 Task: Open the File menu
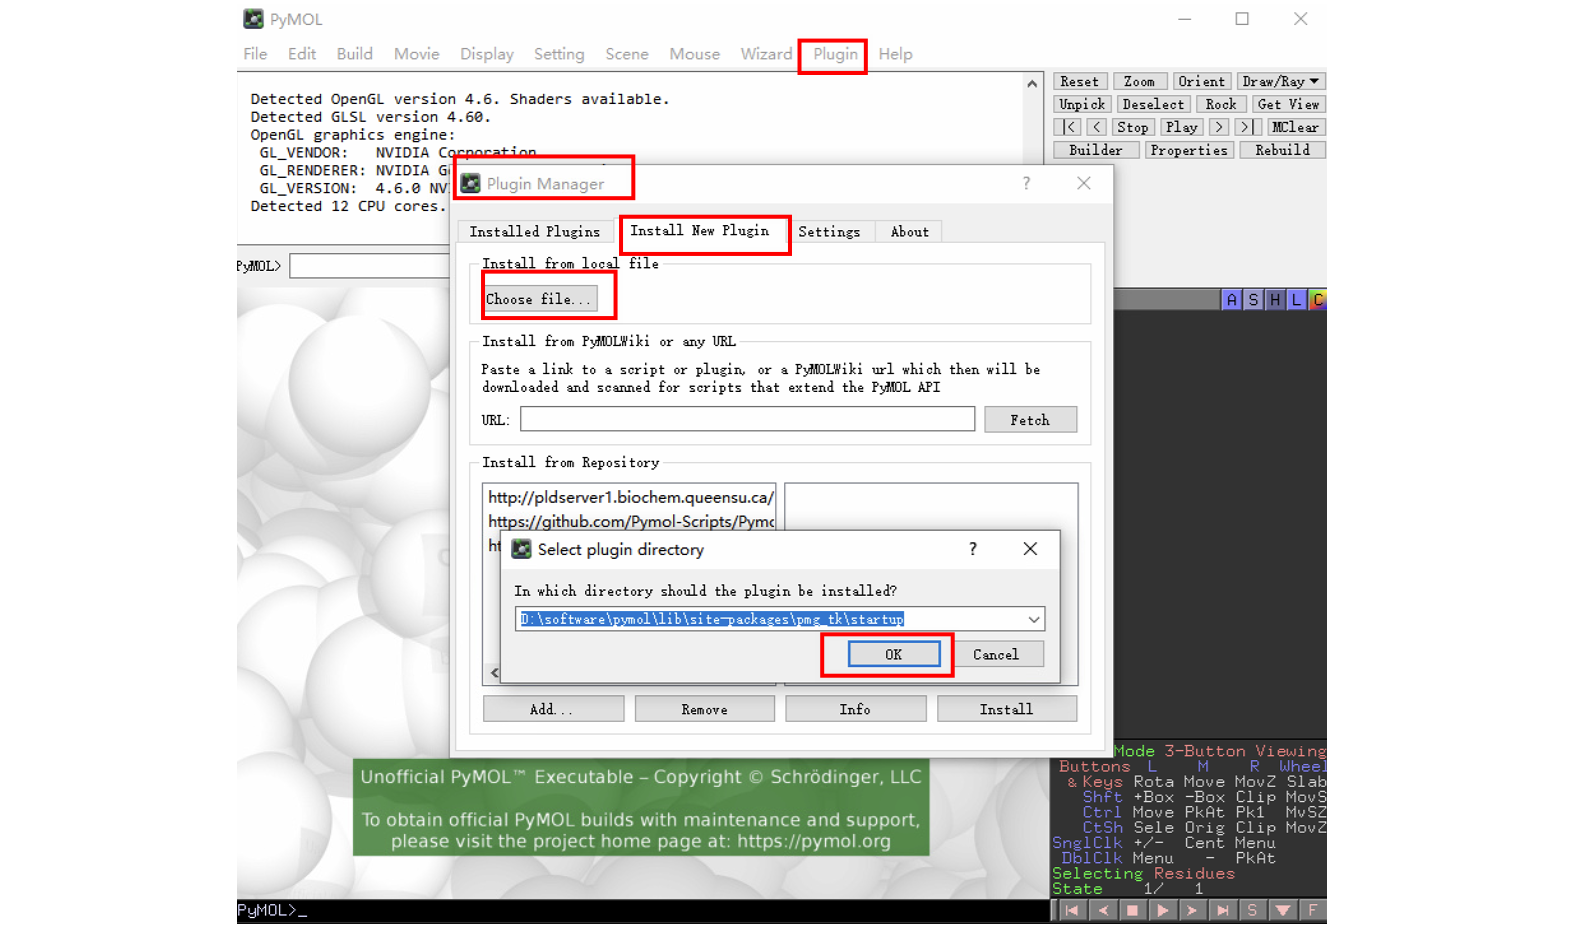tap(255, 54)
